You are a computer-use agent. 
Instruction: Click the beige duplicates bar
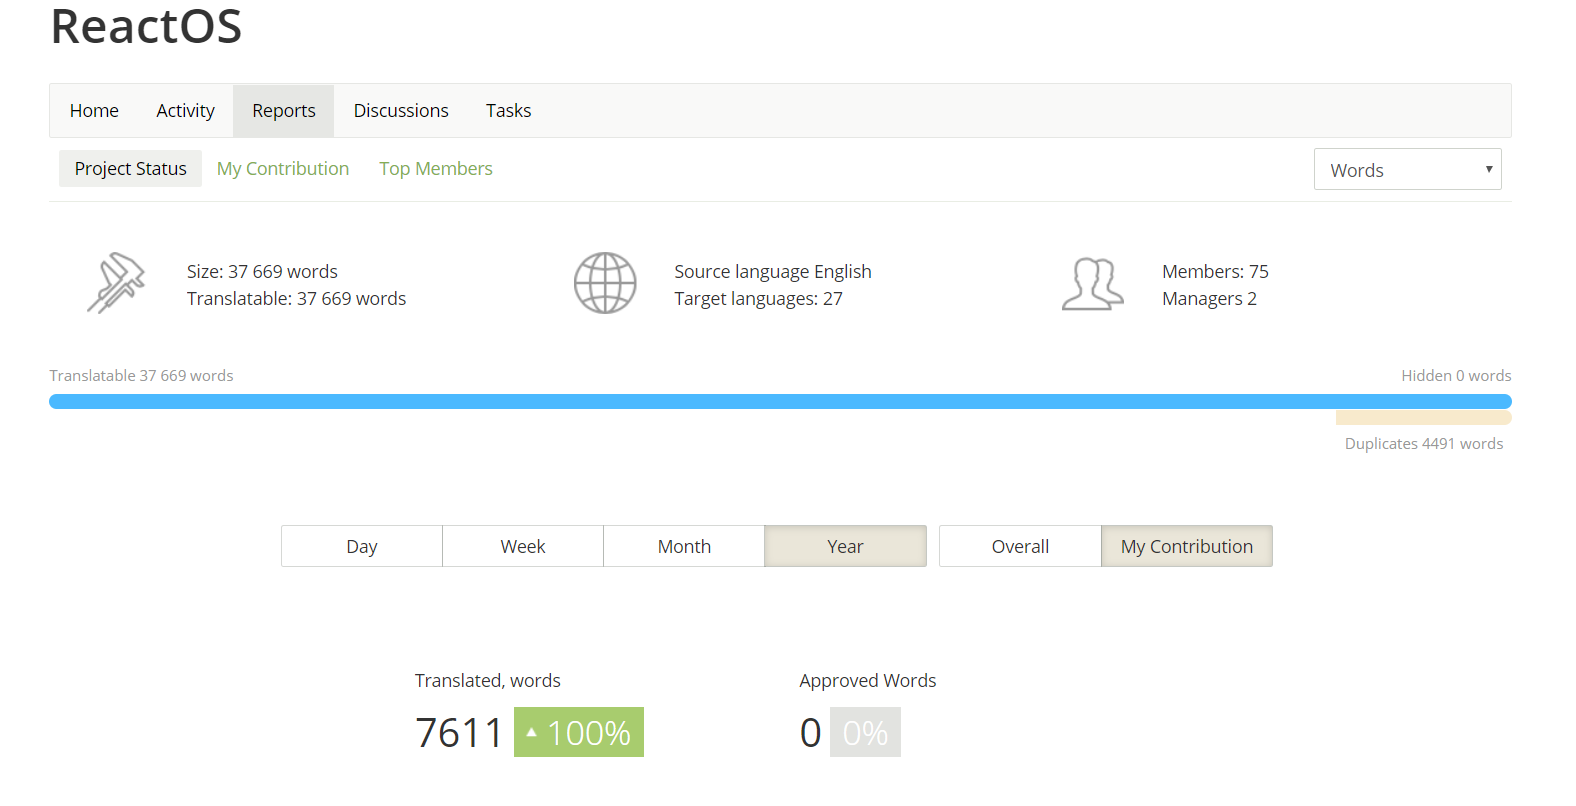click(x=1424, y=417)
